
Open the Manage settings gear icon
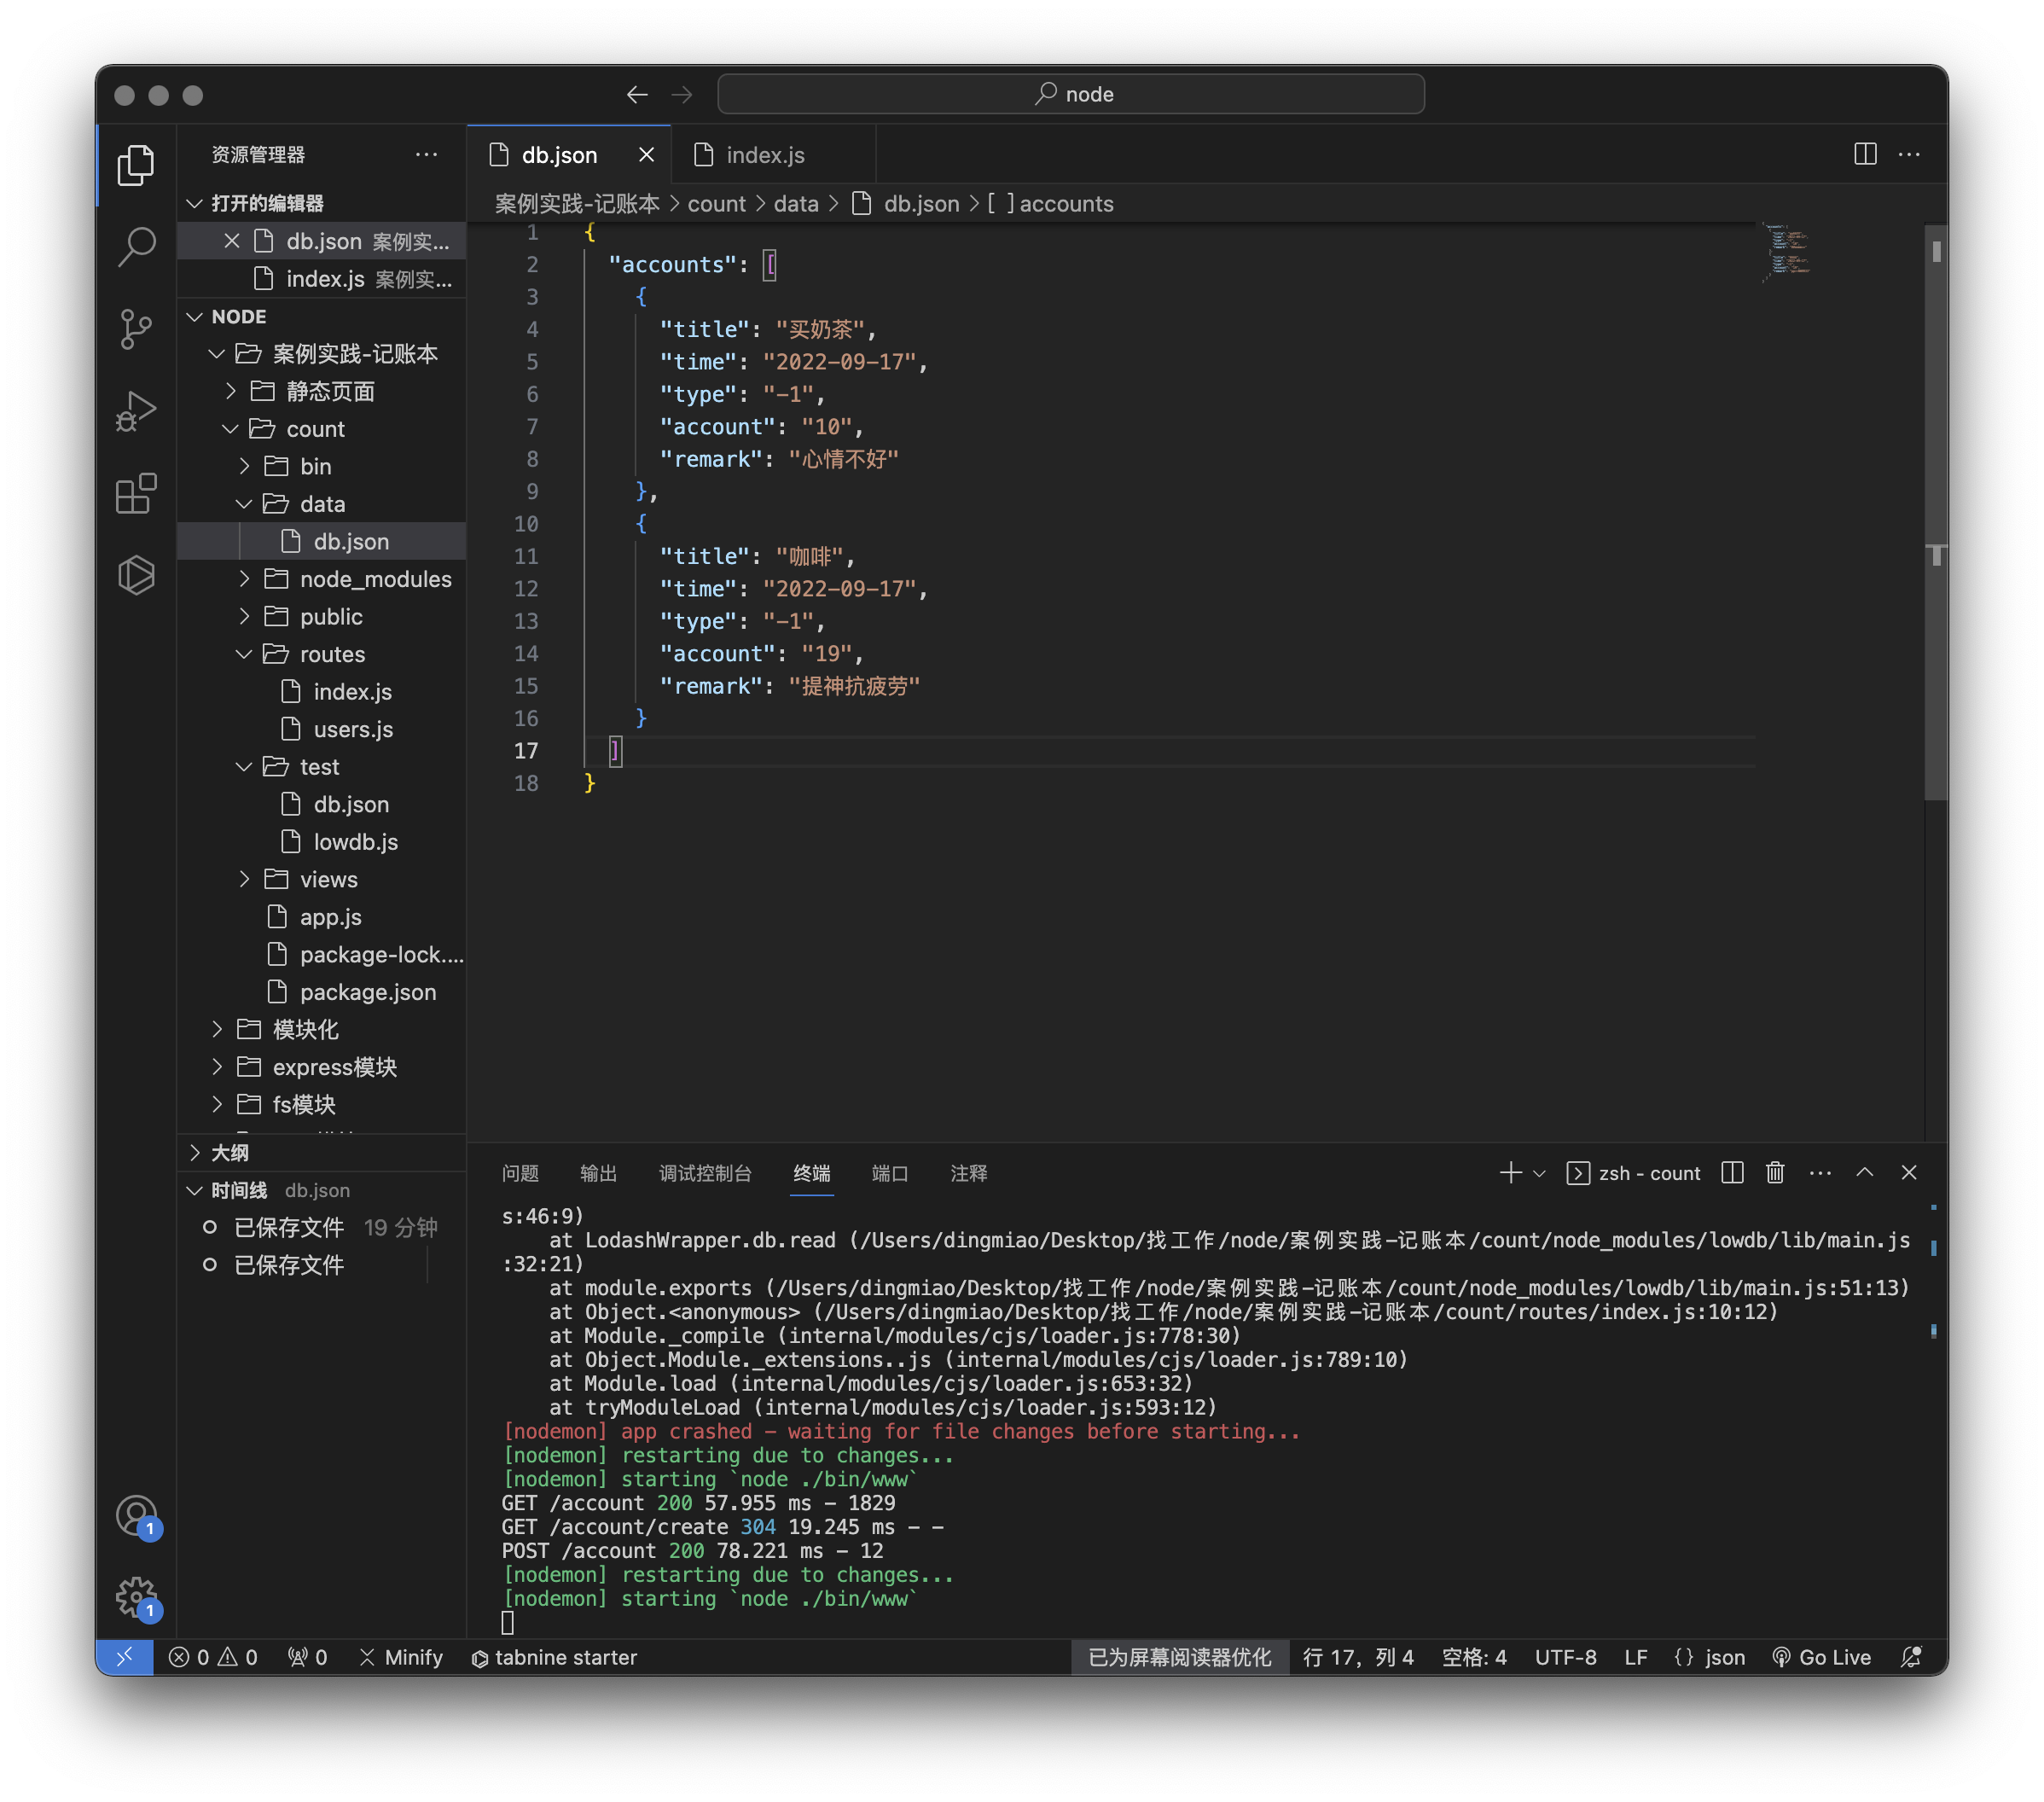(136, 1597)
